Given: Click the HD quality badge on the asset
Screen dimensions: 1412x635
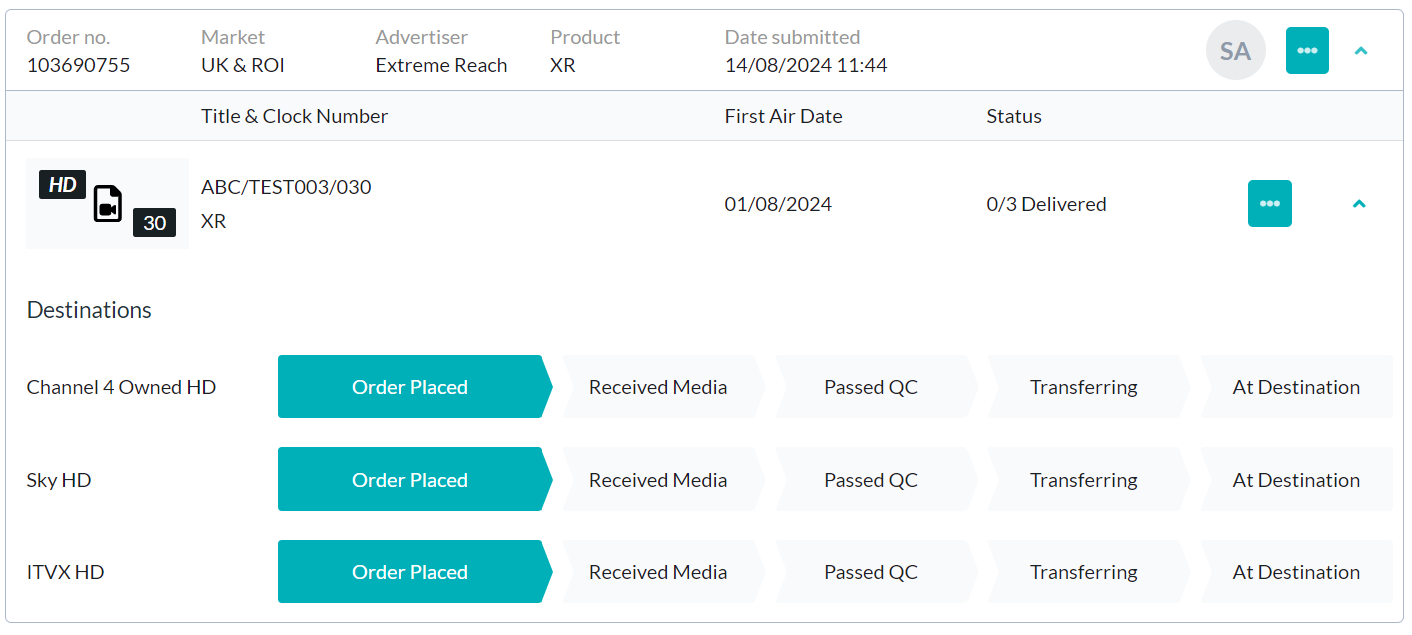Looking at the screenshot, I should click(61, 184).
